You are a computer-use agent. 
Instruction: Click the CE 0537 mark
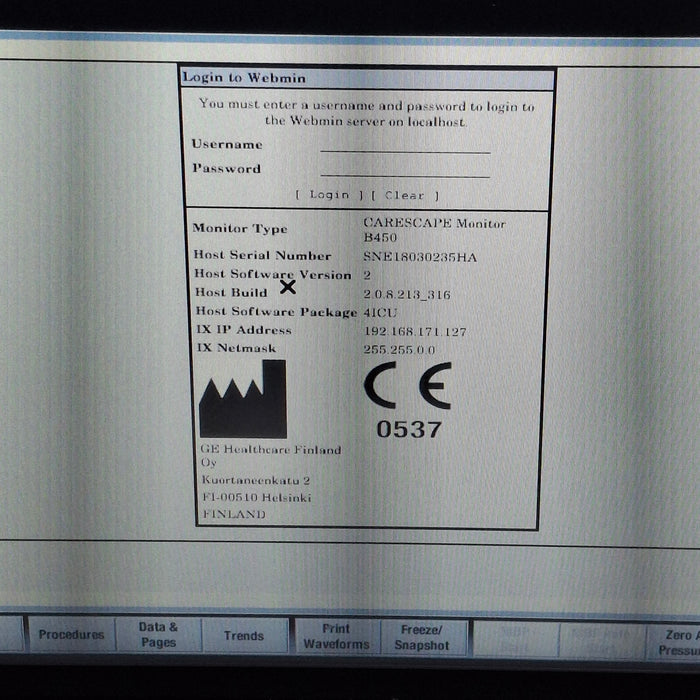pyautogui.click(x=408, y=400)
